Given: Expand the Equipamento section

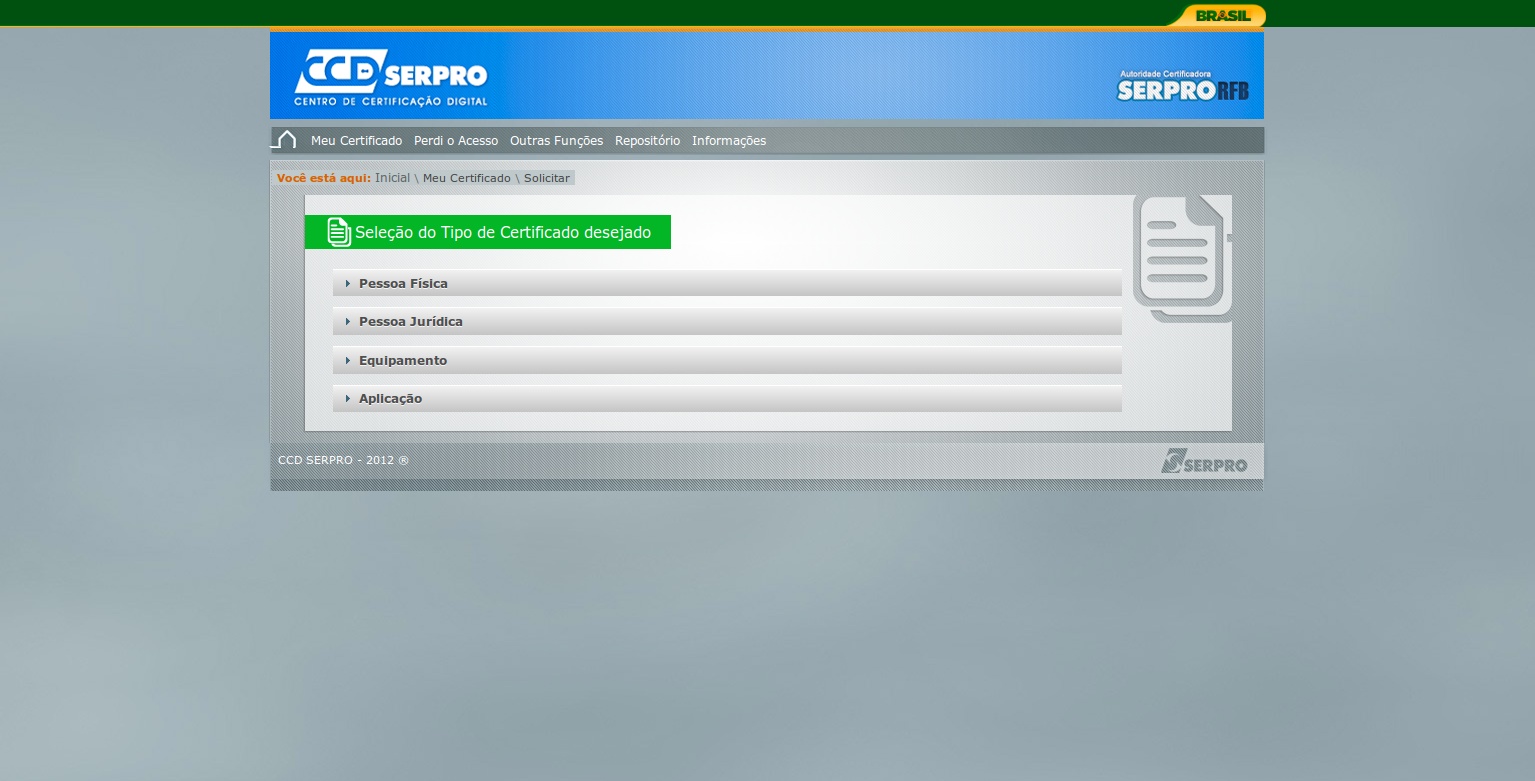Looking at the screenshot, I should tap(403, 361).
